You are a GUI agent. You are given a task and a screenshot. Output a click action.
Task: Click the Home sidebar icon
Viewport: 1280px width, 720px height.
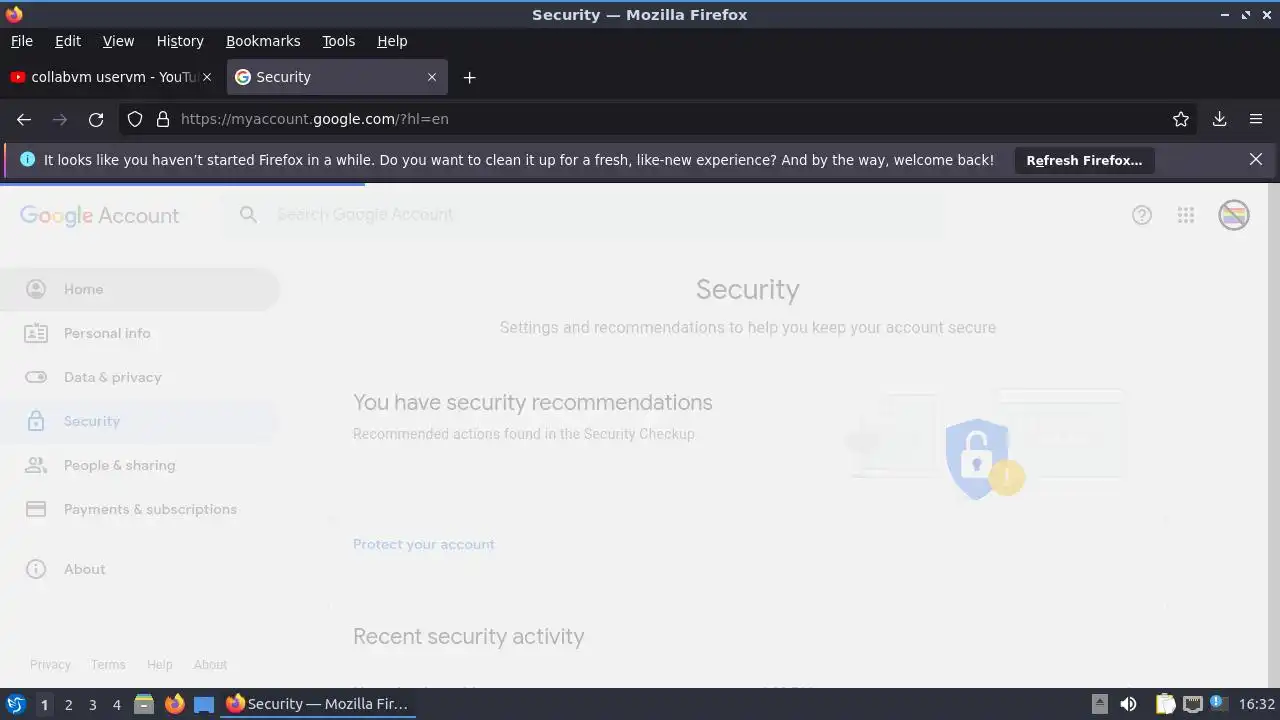(x=36, y=289)
